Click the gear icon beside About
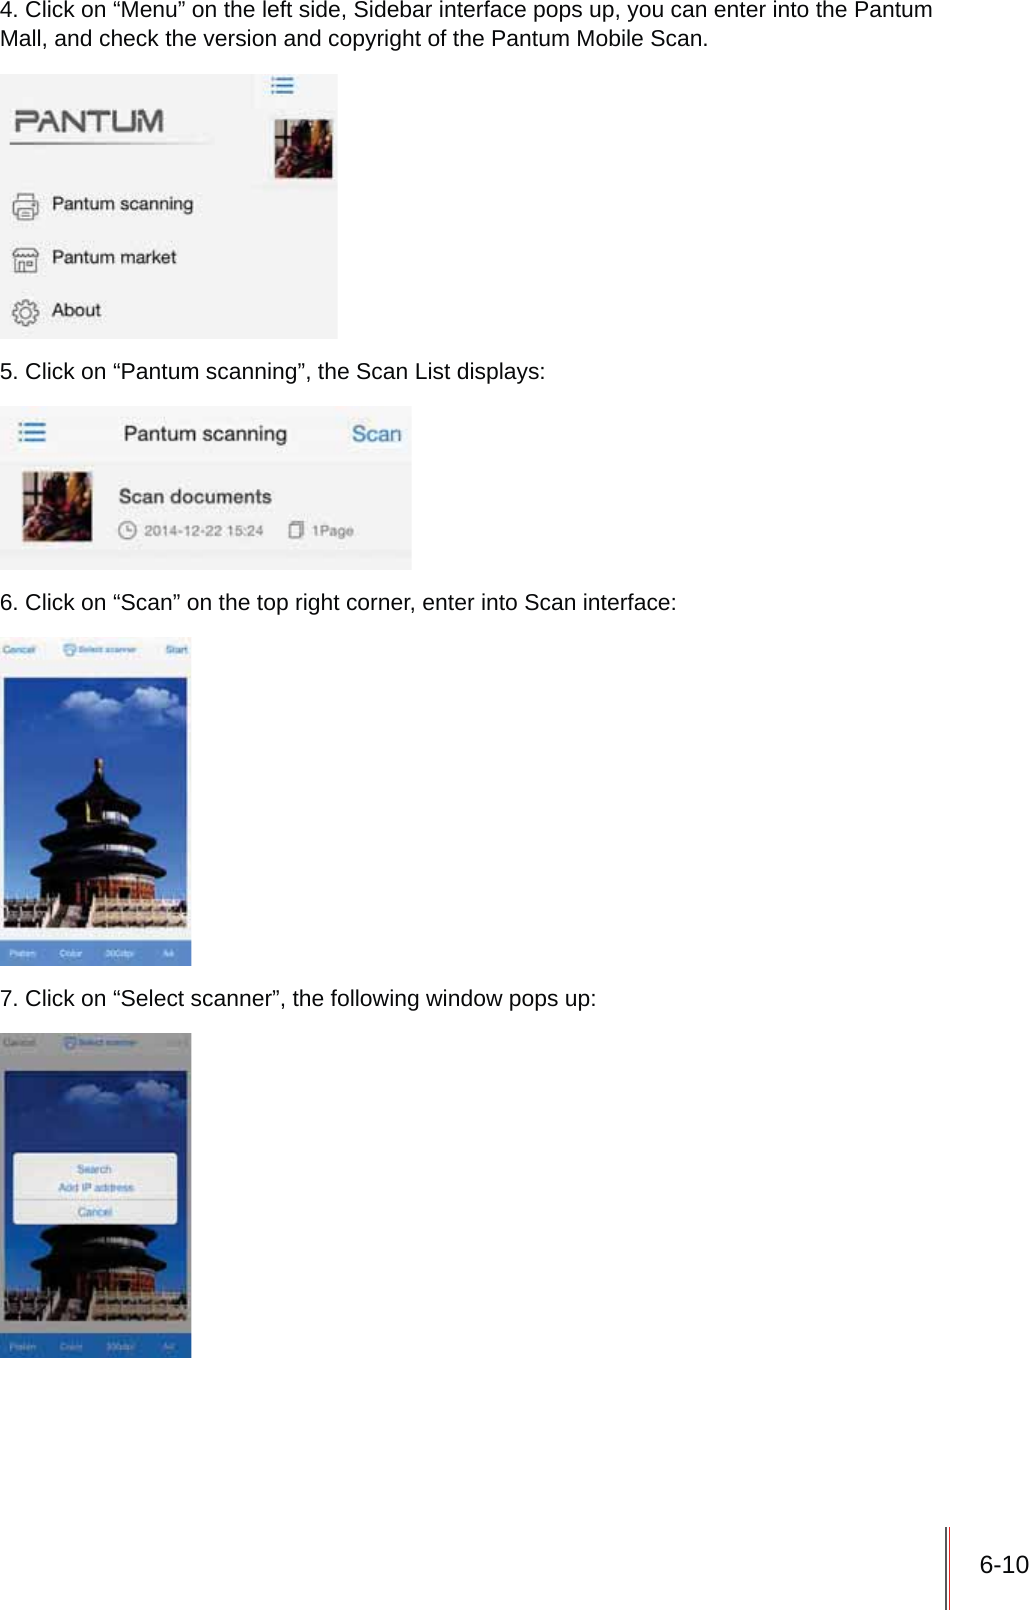Screen dimensions: 1029x1610 tap(26, 312)
